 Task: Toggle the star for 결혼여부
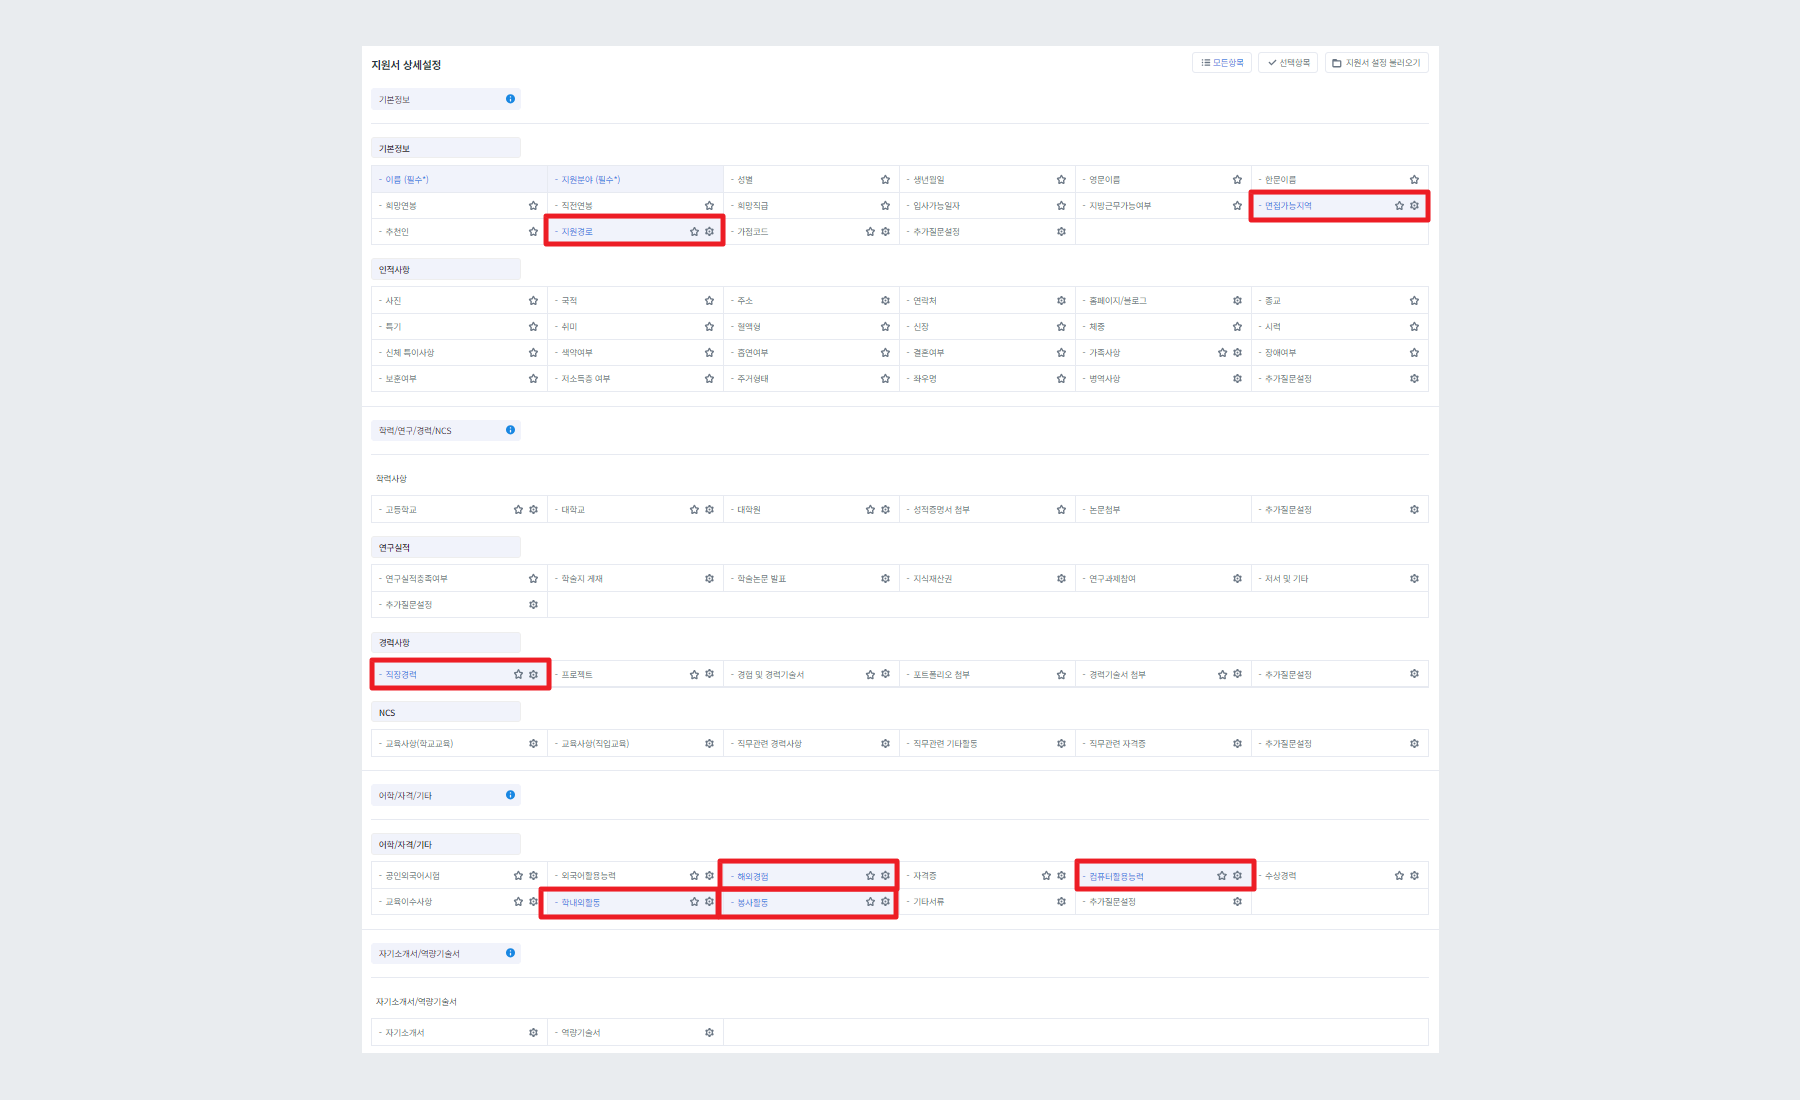[x=1061, y=353]
